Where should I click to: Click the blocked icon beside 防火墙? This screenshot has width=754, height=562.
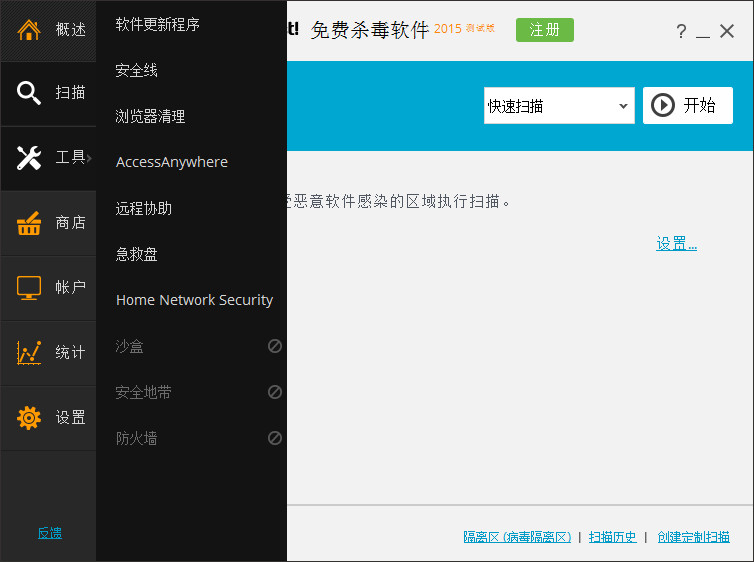coord(274,438)
